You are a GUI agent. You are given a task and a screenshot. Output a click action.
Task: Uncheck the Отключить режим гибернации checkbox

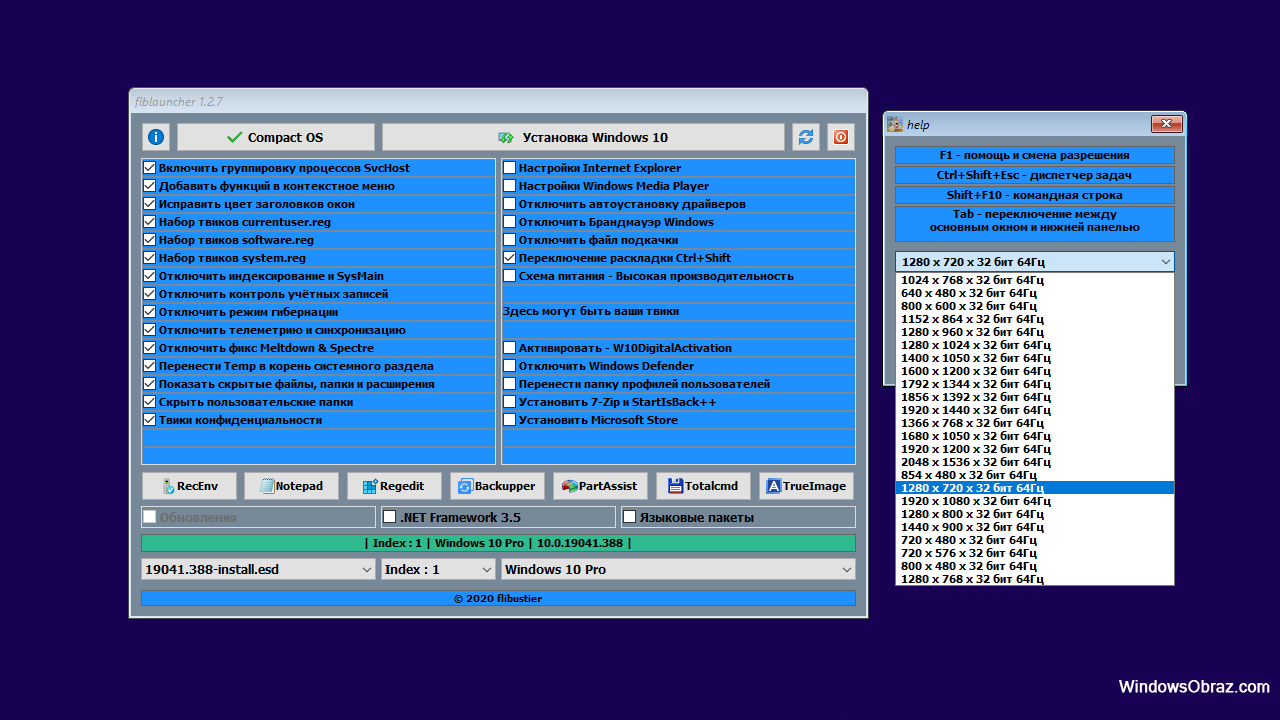coord(150,312)
